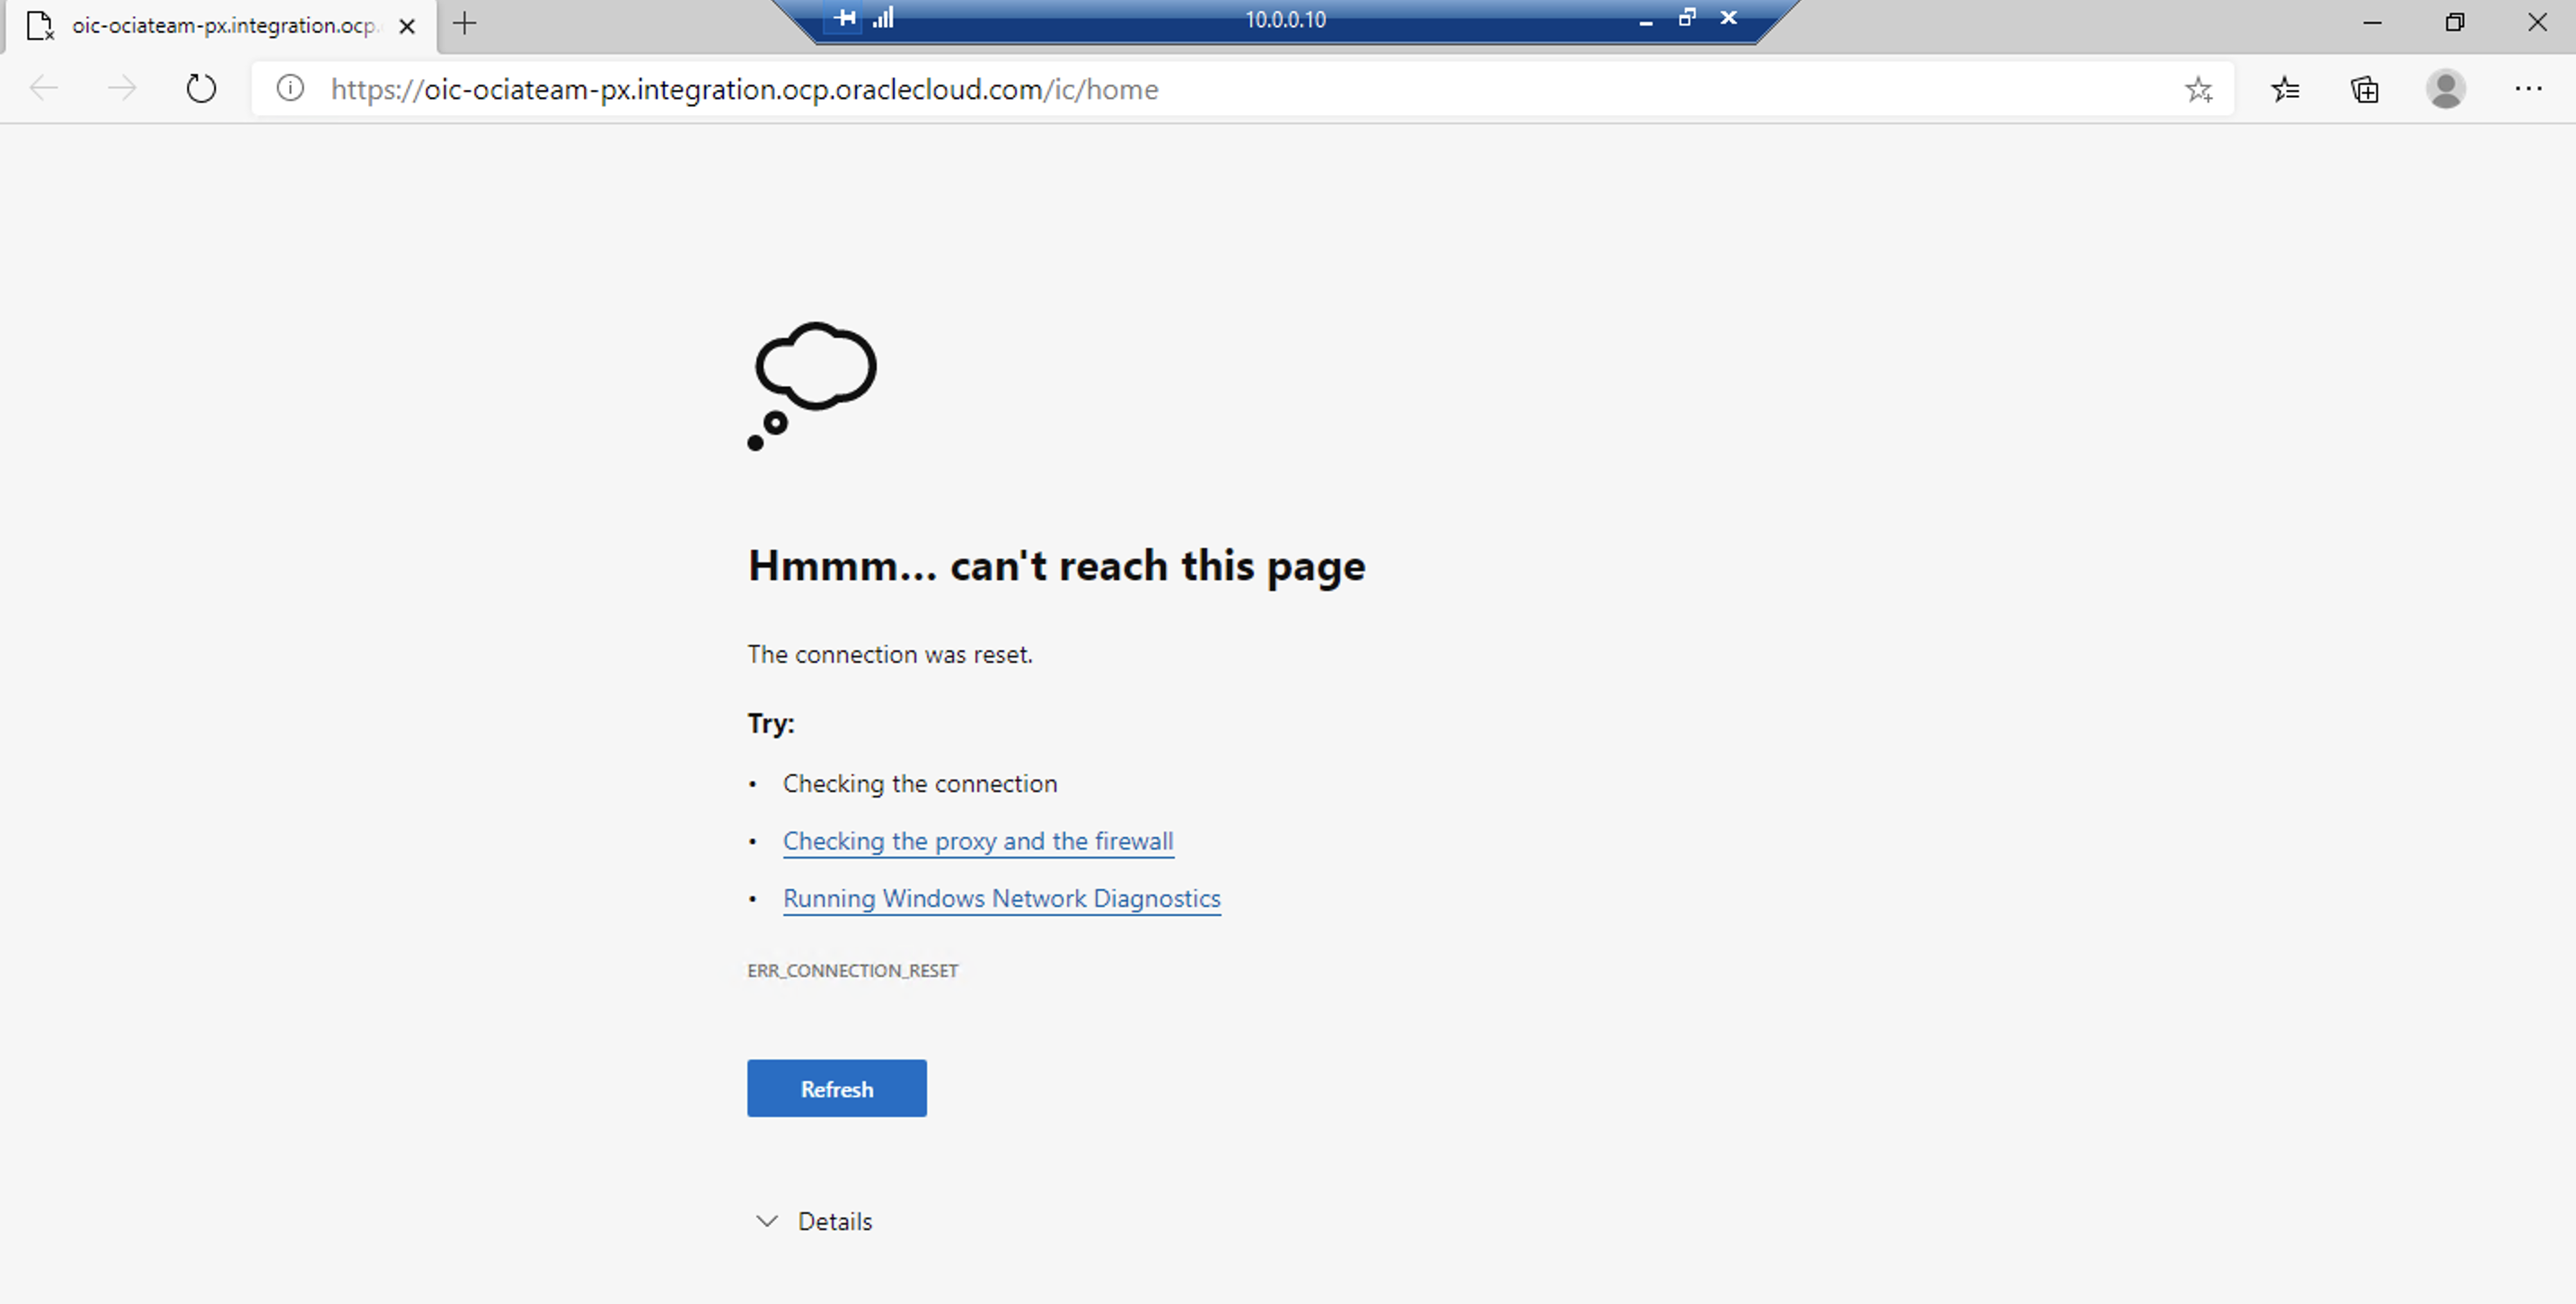Add this page to favorites star

pyautogui.click(x=2198, y=90)
